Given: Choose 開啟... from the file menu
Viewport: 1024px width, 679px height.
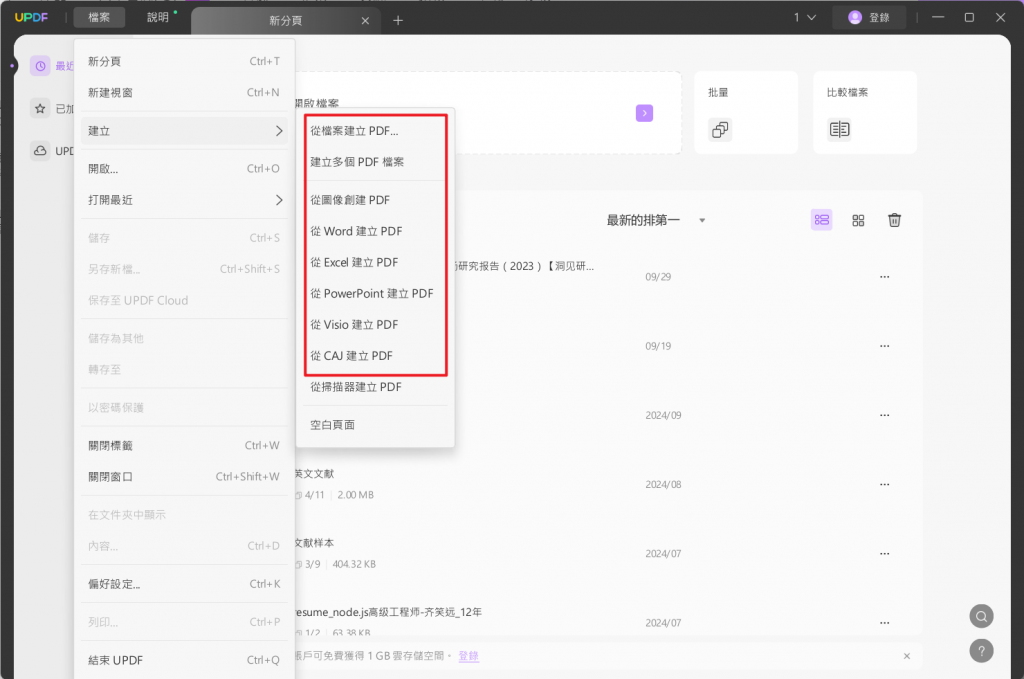Looking at the screenshot, I should pyautogui.click(x=184, y=168).
